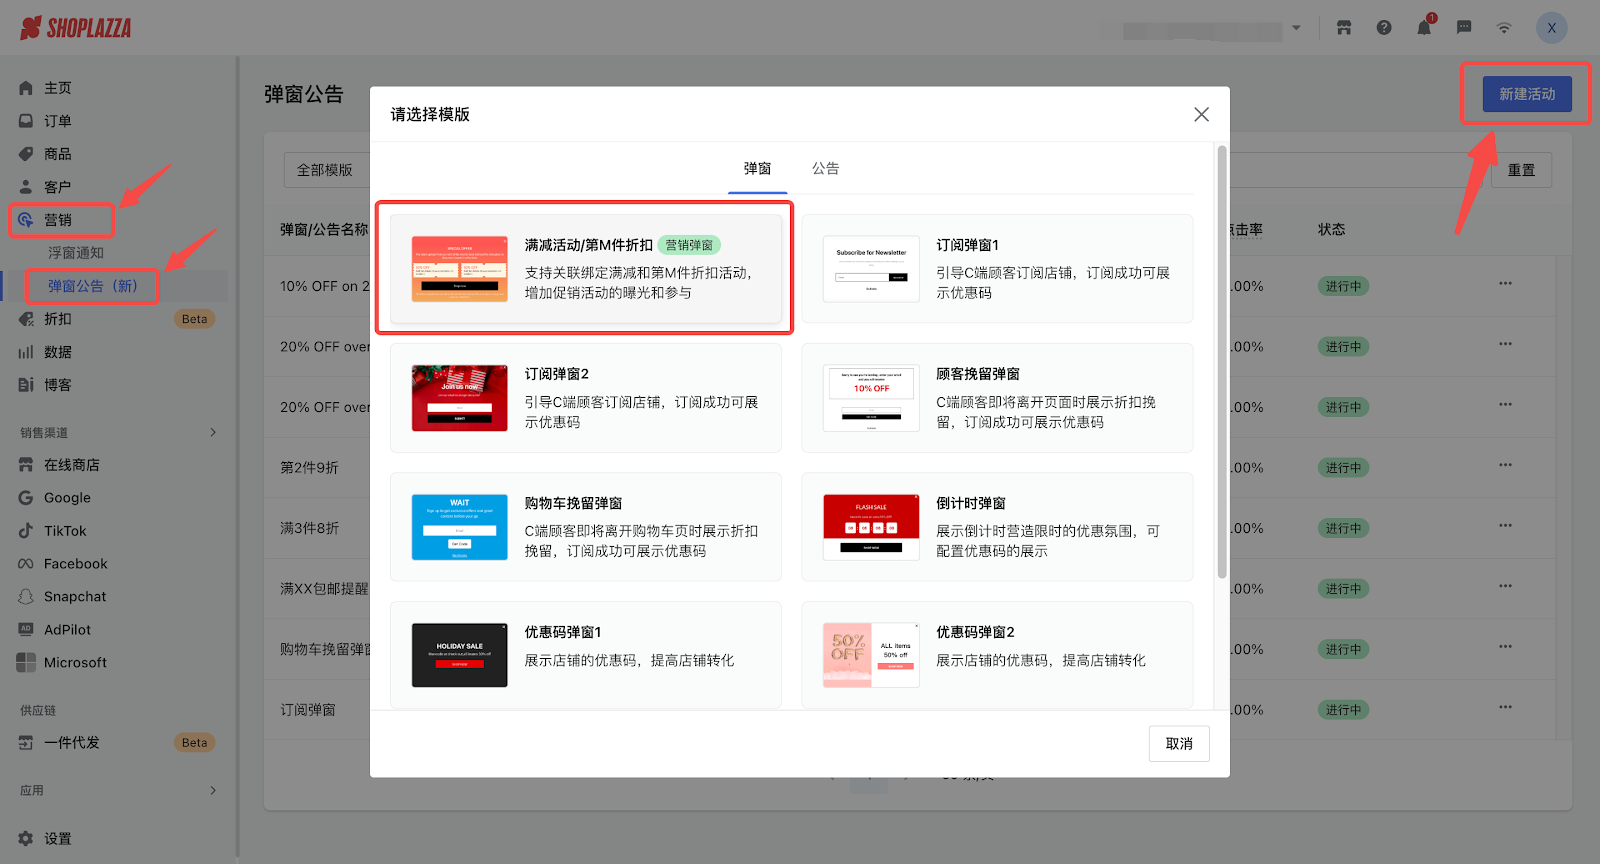Choose the 满减活动/第M件折扣 template
The width and height of the screenshot is (1600, 864).
(585, 269)
